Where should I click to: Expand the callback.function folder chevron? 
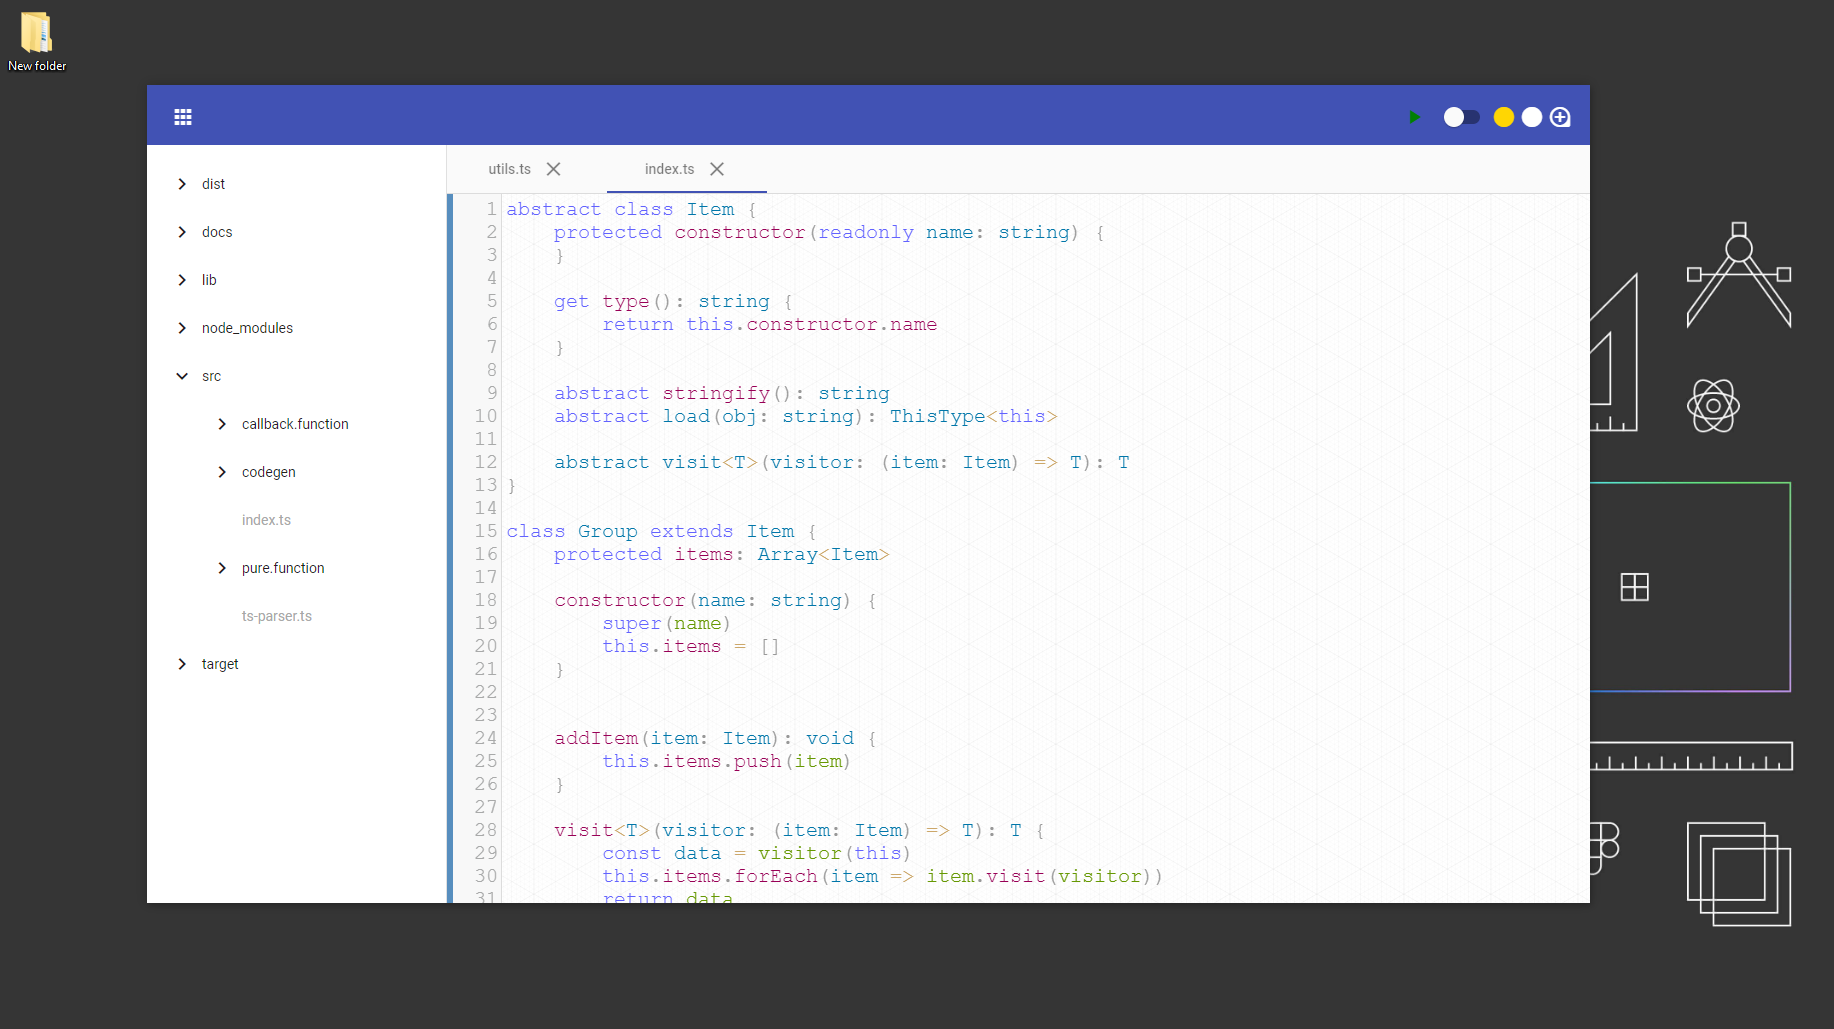pyautogui.click(x=222, y=424)
